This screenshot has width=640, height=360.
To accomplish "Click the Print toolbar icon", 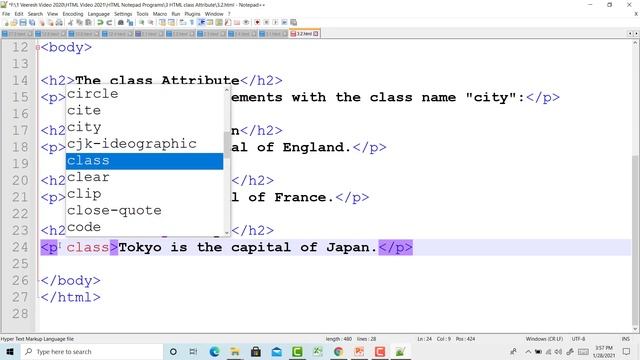I will pos(59,22).
